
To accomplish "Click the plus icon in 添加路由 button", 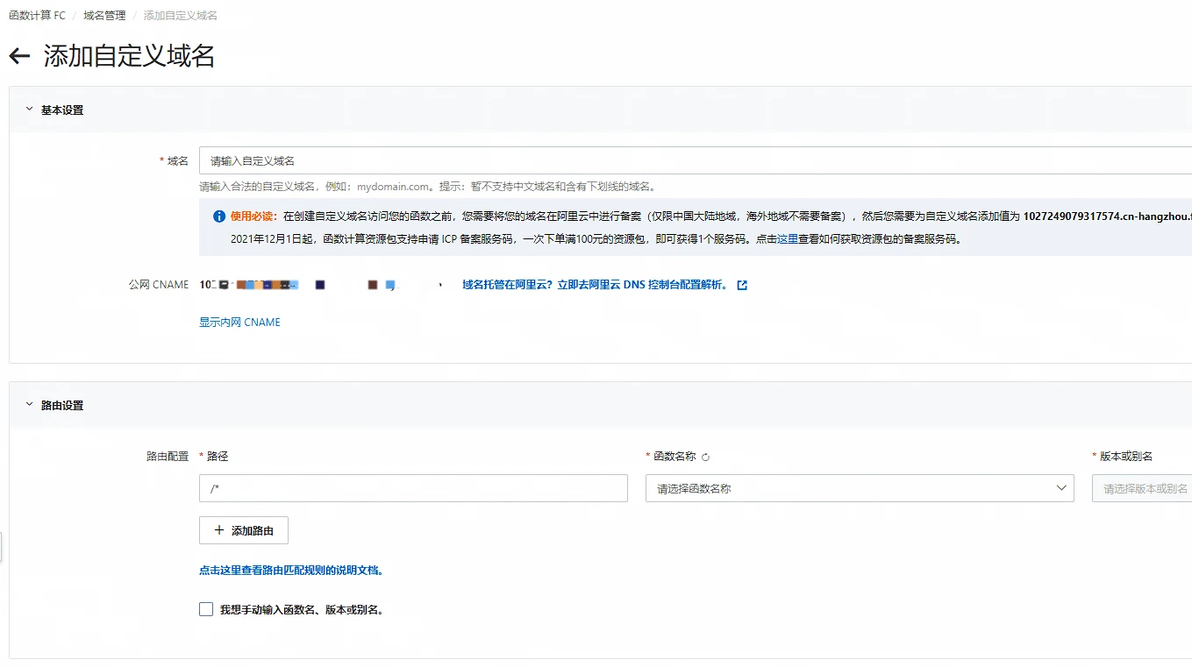I will [x=219, y=530].
